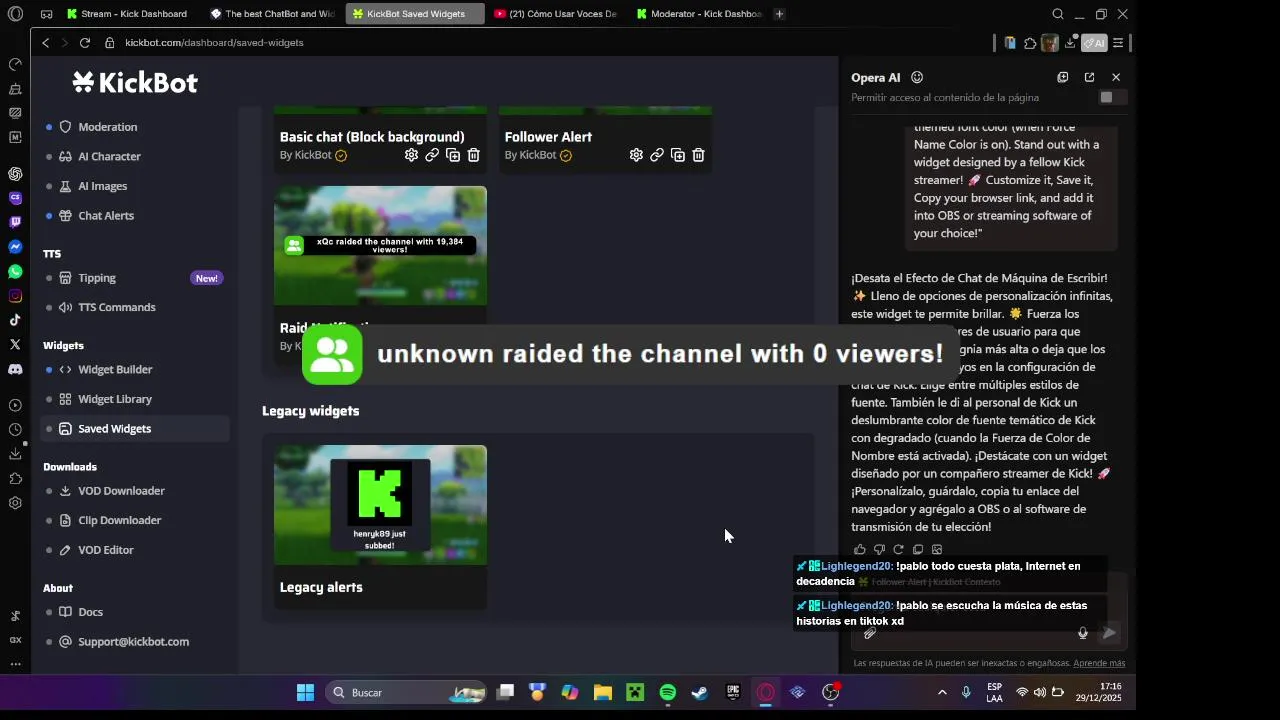Open Windows Start menu
The width and height of the screenshot is (1280, 720).
[x=305, y=692]
